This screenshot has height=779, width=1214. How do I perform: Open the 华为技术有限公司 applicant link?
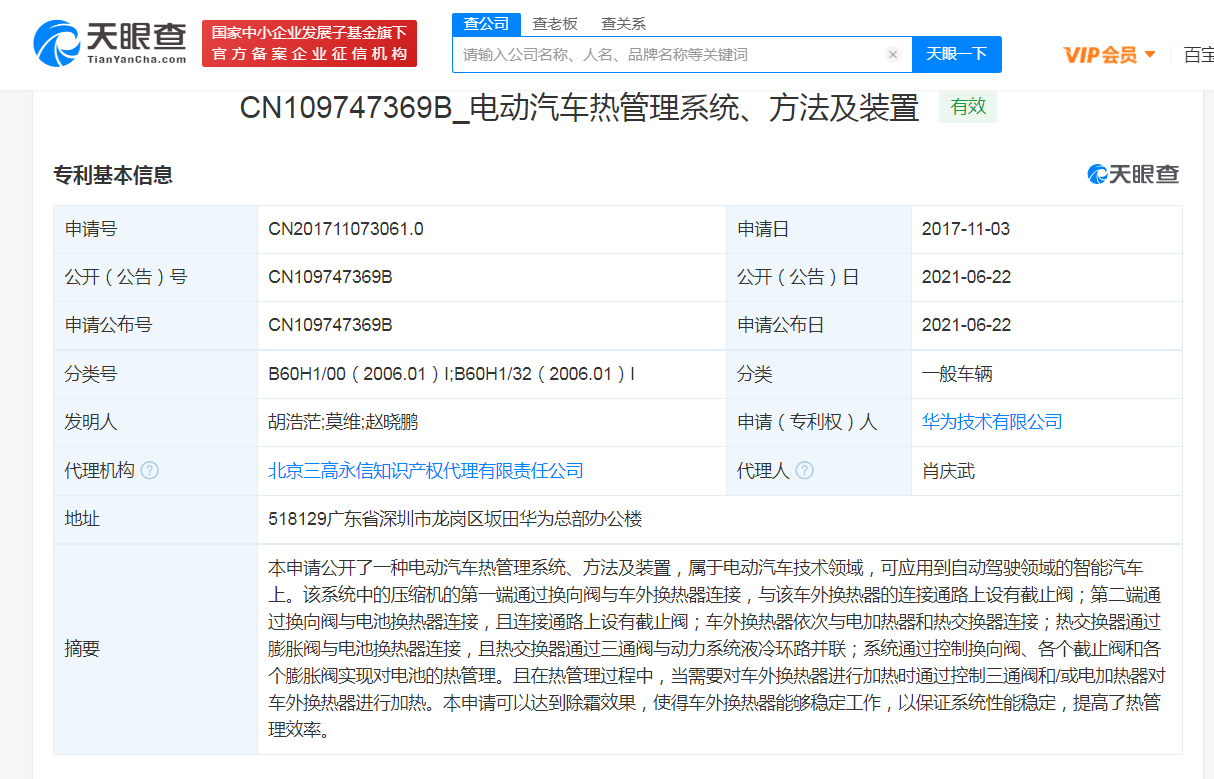(992, 422)
